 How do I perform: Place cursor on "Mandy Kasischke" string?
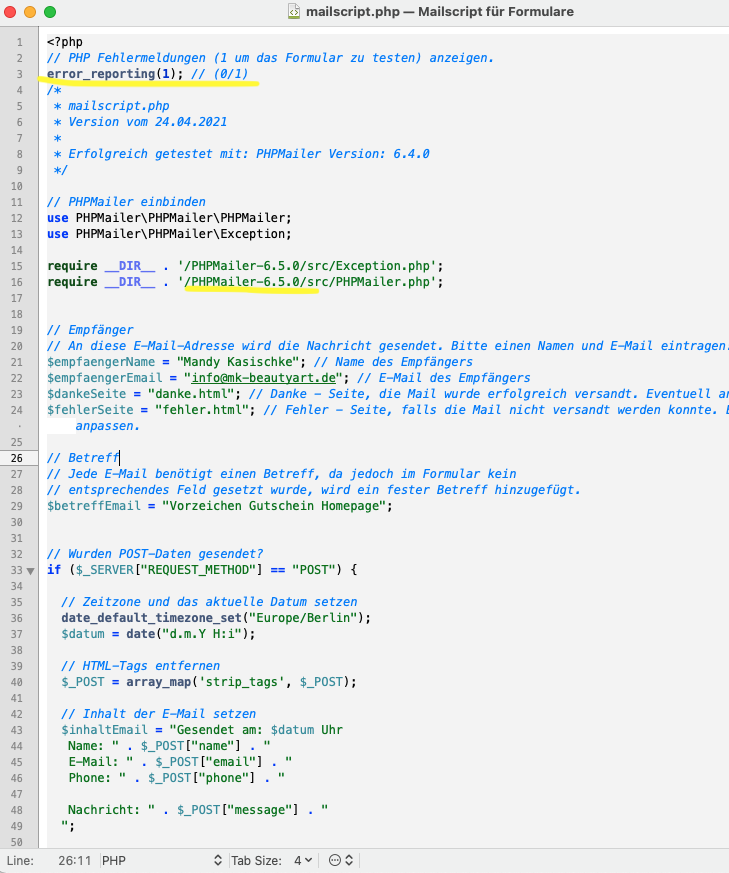[x=232, y=361]
